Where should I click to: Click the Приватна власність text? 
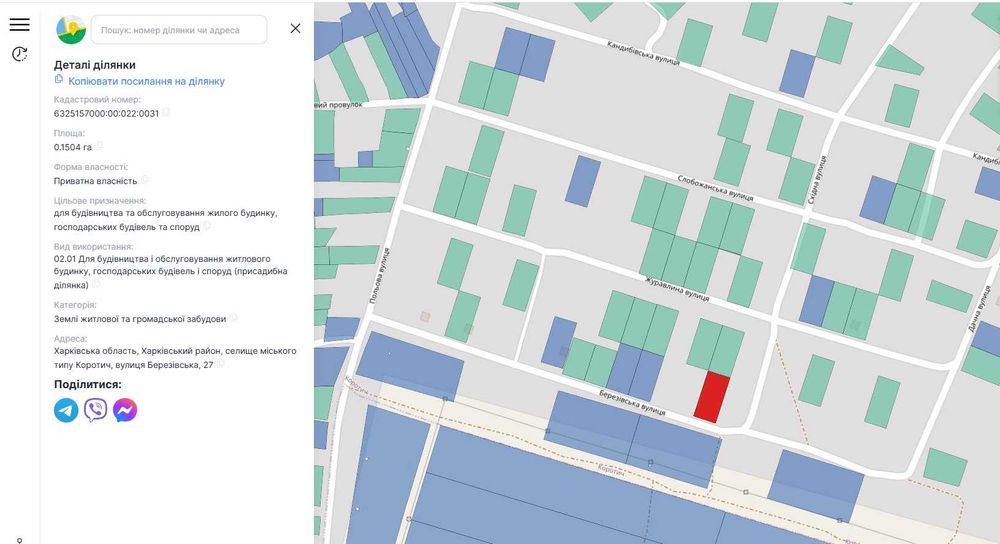coord(96,181)
